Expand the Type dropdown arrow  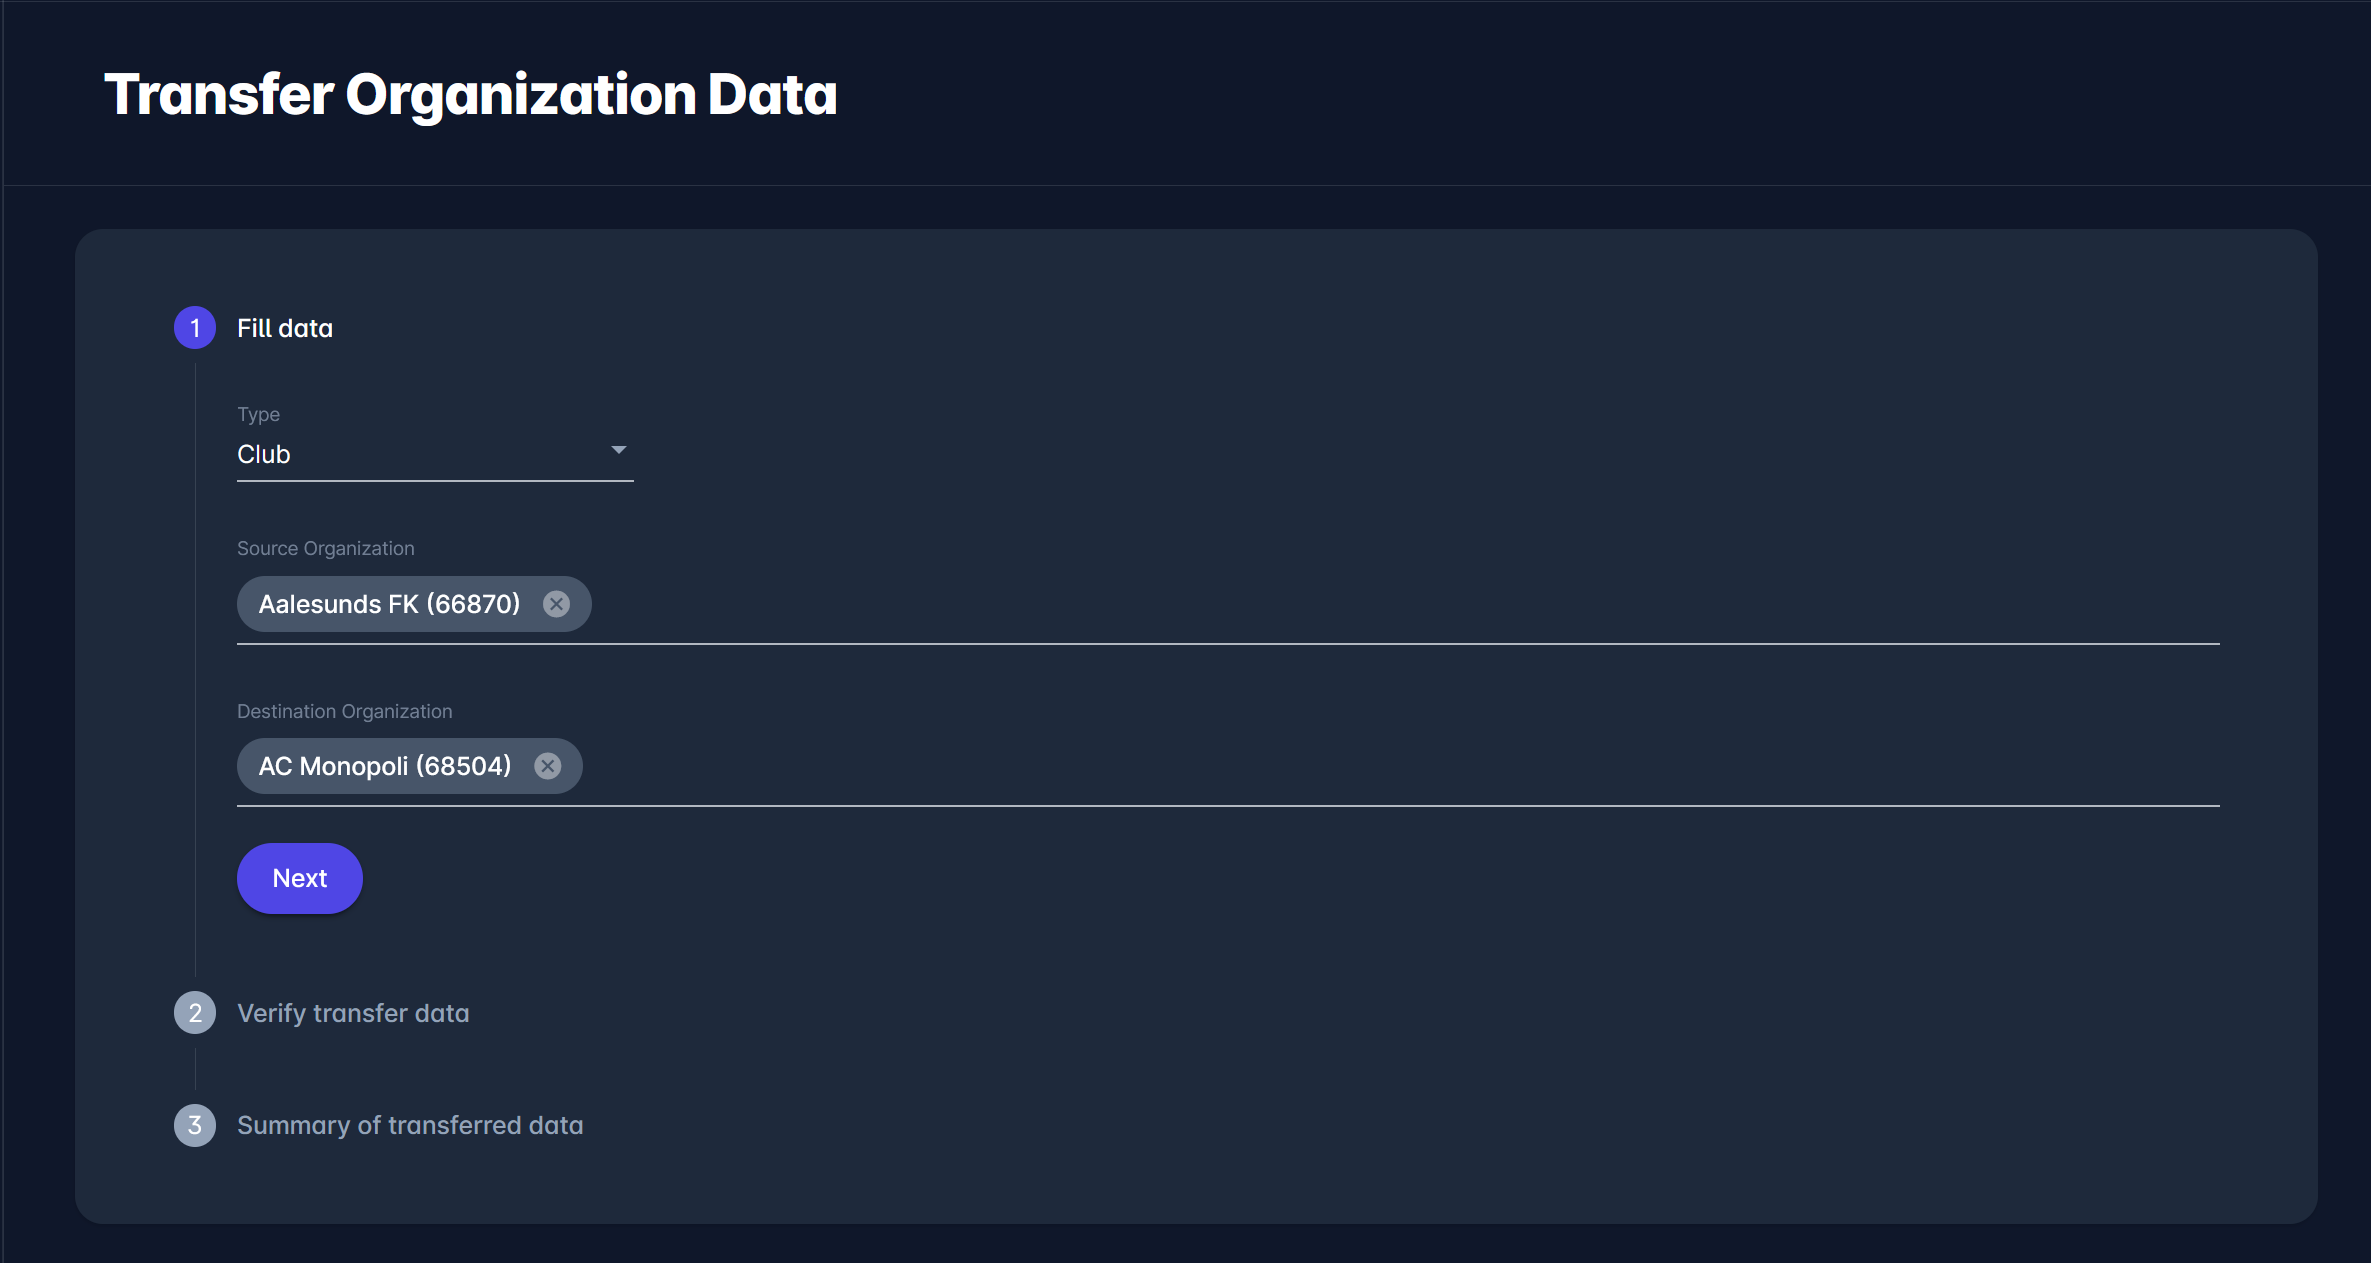618,451
